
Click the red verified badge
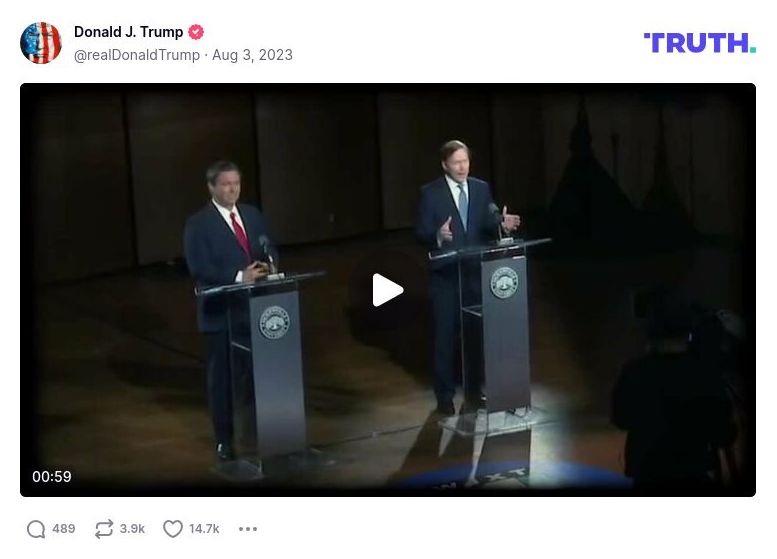pos(196,32)
